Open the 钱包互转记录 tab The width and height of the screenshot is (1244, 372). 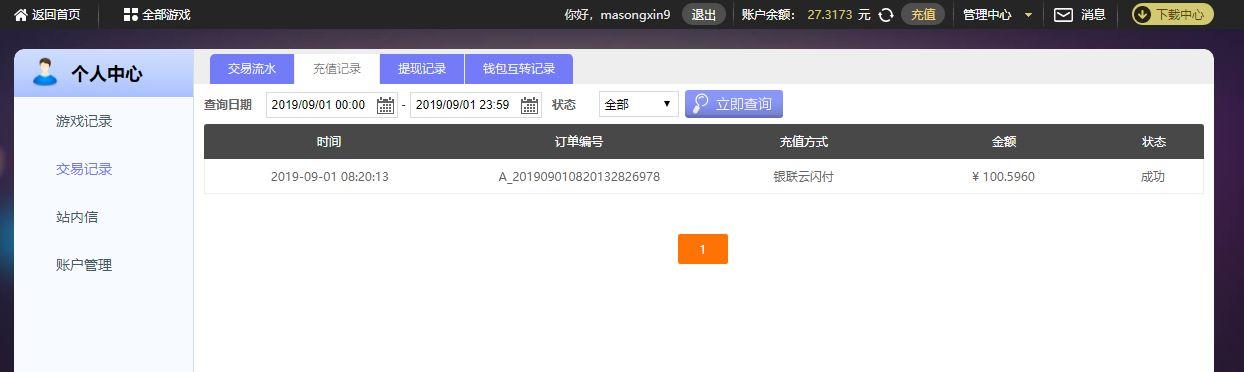click(x=519, y=69)
